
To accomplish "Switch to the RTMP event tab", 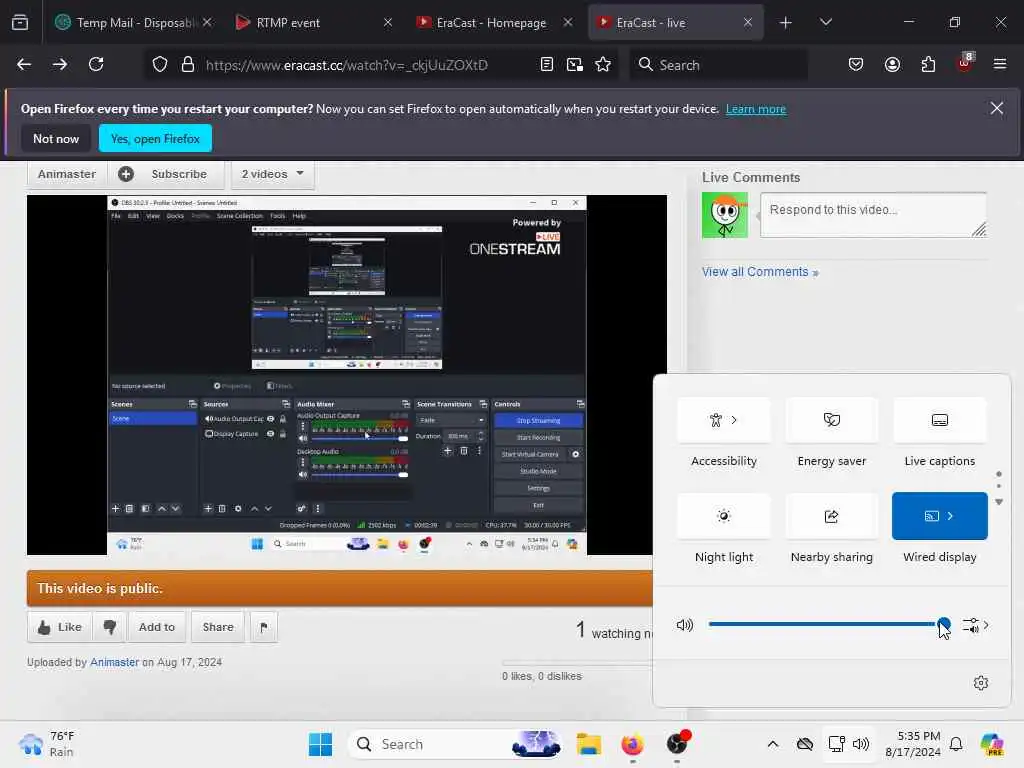I will coord(313,23).
